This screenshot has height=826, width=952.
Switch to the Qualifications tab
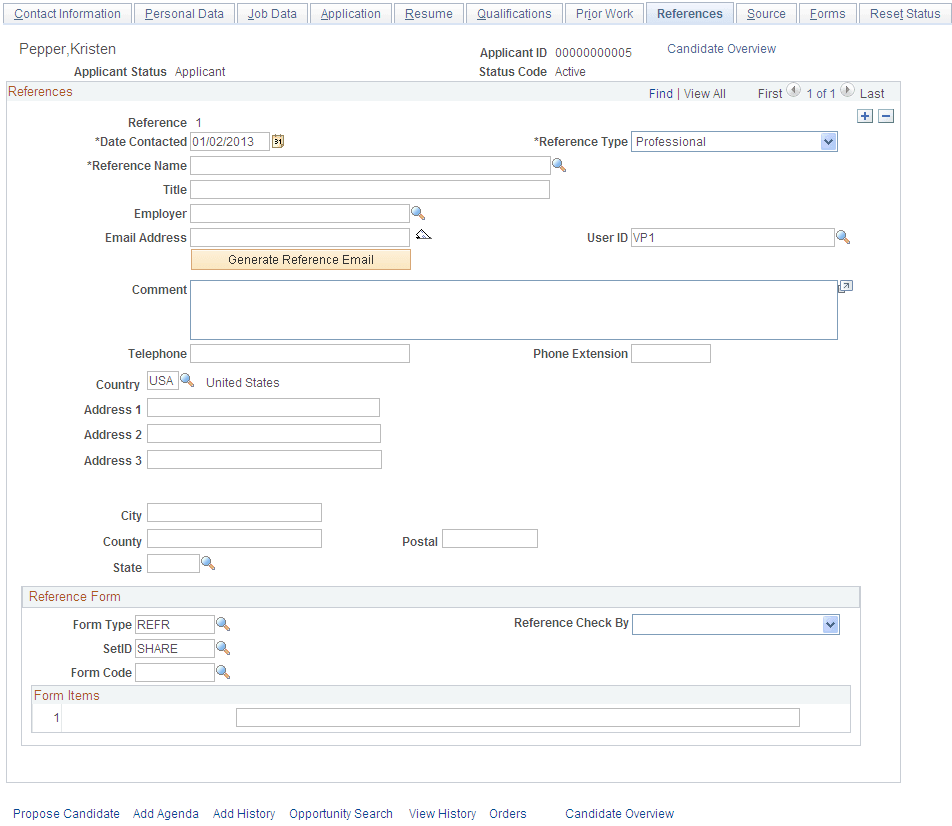point(514,13)
